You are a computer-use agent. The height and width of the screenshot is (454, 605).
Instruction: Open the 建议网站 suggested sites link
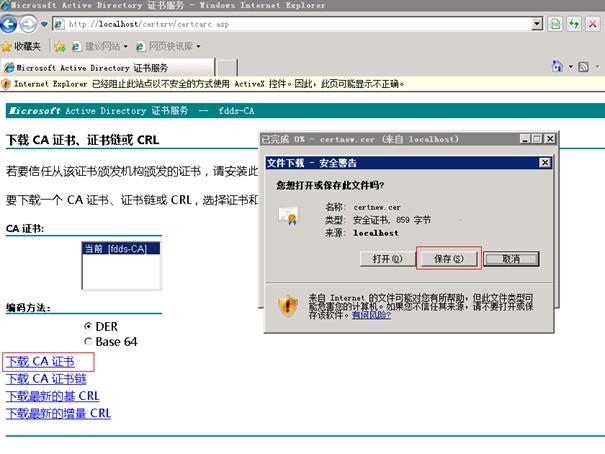coord(100,46)
